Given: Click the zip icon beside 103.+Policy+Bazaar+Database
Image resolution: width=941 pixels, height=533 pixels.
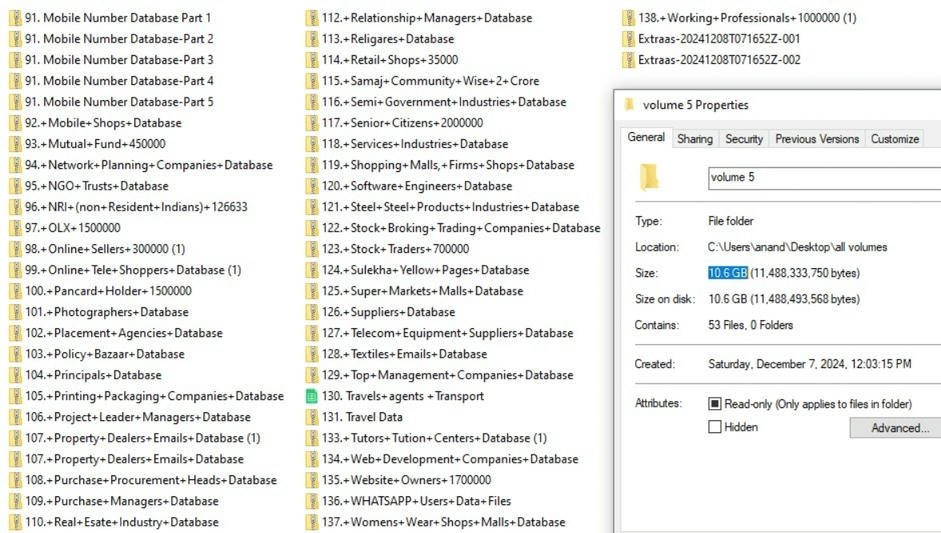Looking at the screenshot, I should coord(15,354).
